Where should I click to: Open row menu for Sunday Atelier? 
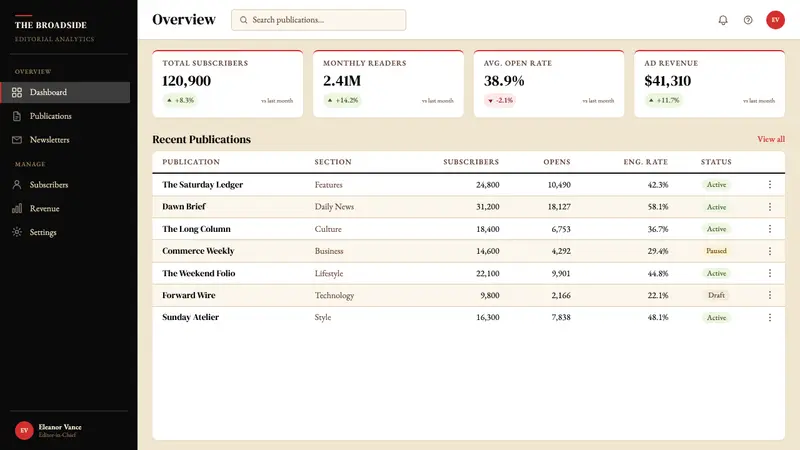tap(770, 317)
